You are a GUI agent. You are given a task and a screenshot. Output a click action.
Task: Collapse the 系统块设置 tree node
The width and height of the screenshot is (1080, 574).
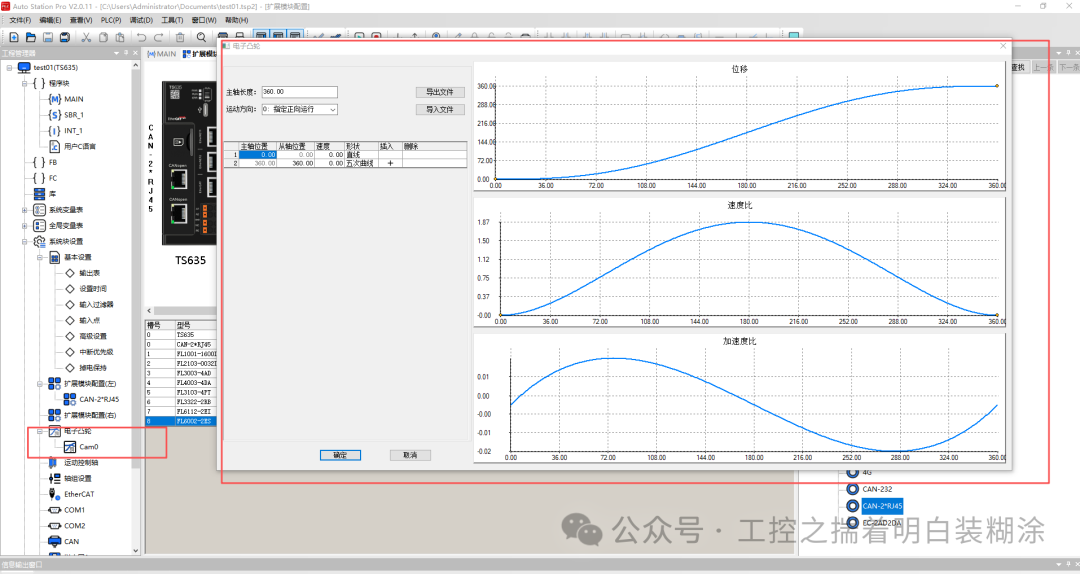click(x=25, y=241)
